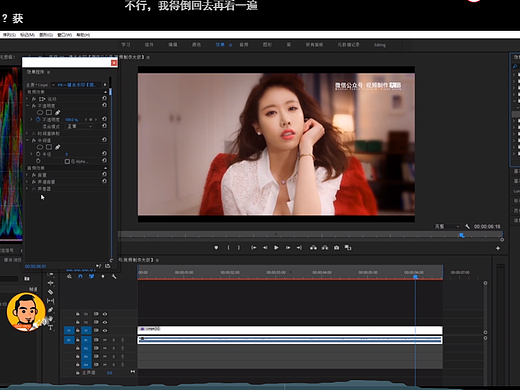
Task: Add marker in program monitor transport
Action: coord(216,248)
